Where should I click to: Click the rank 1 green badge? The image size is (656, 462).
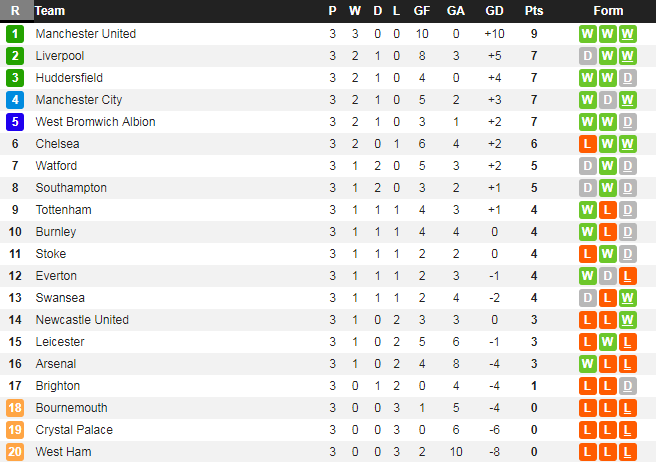[x=15, y=34]
